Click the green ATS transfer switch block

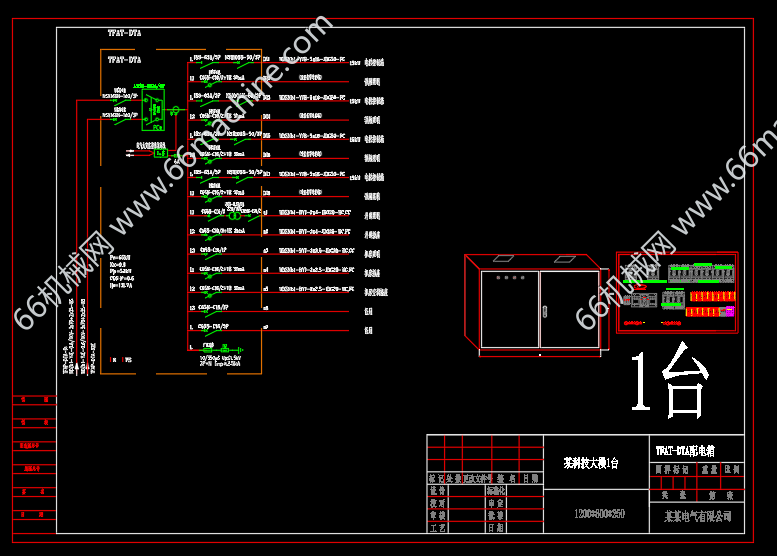coord(153,111)
